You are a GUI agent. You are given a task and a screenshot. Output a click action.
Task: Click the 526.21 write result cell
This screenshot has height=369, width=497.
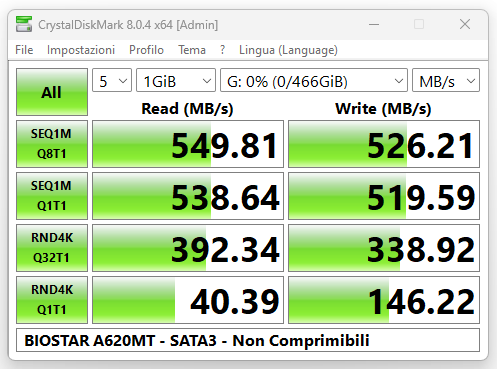[384, 144]
